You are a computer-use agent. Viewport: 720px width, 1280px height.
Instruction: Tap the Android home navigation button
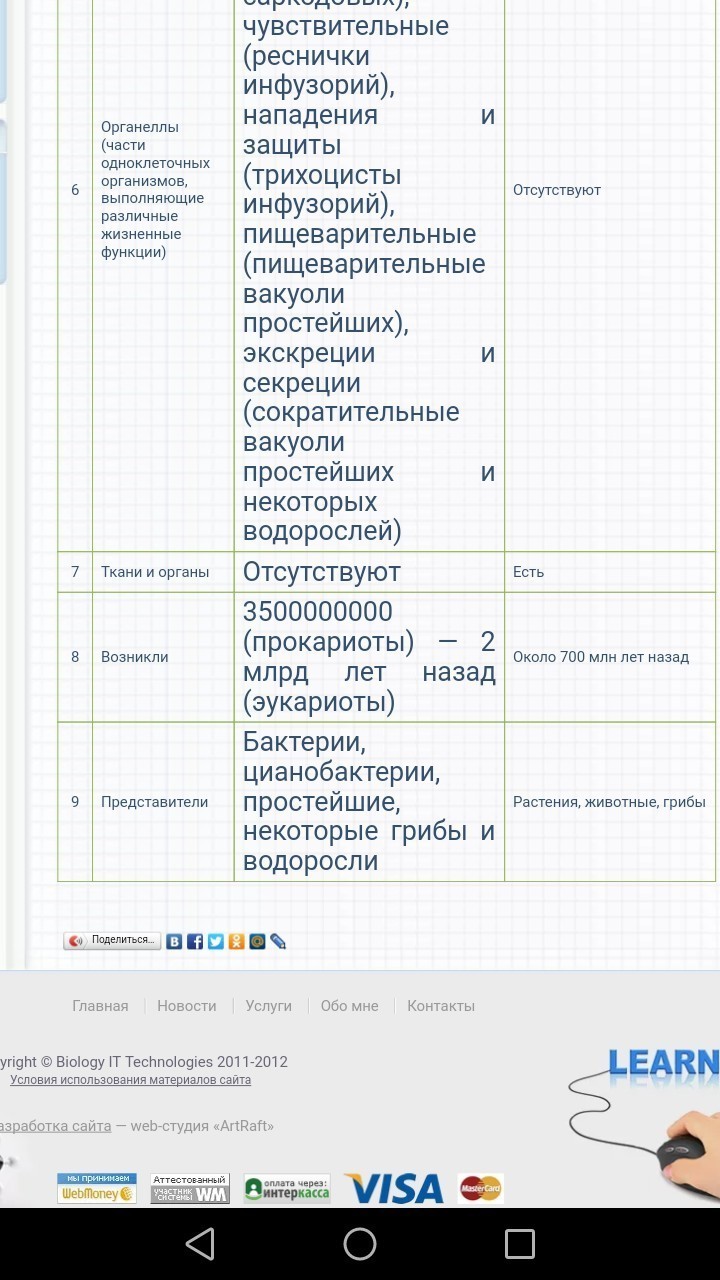[360, 1244]
